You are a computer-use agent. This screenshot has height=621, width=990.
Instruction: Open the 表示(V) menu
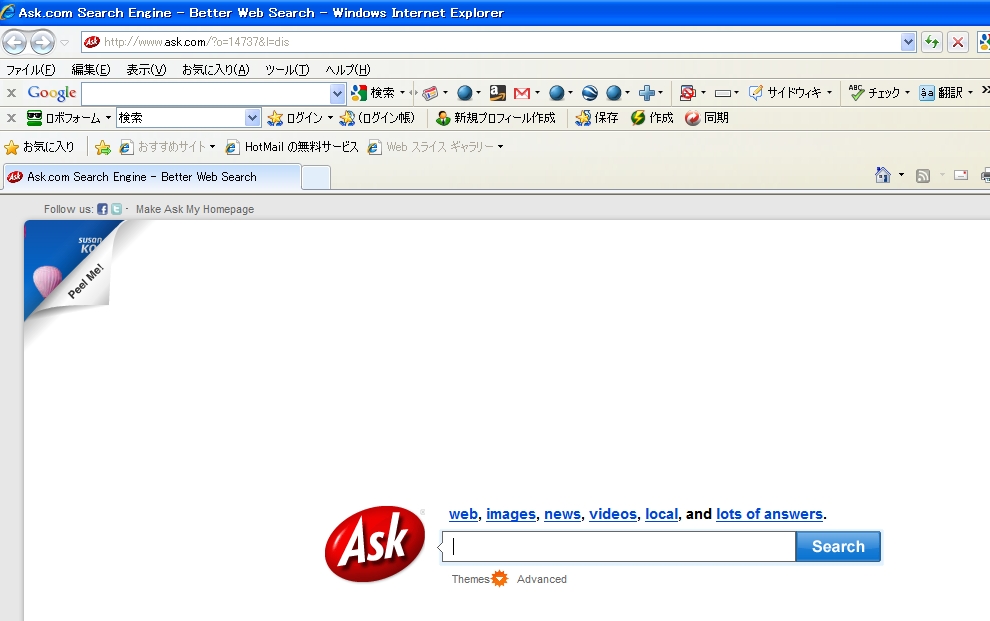pyautogui.click(x=146, y=69)
